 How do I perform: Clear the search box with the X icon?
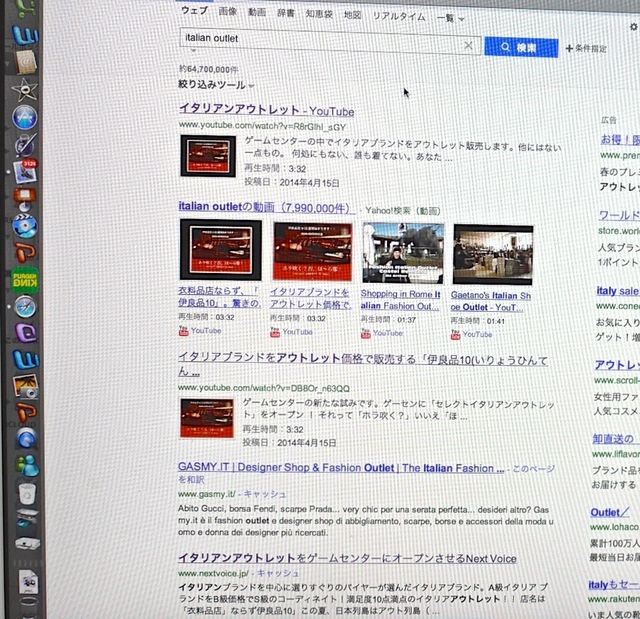click(x=468, y=45)
